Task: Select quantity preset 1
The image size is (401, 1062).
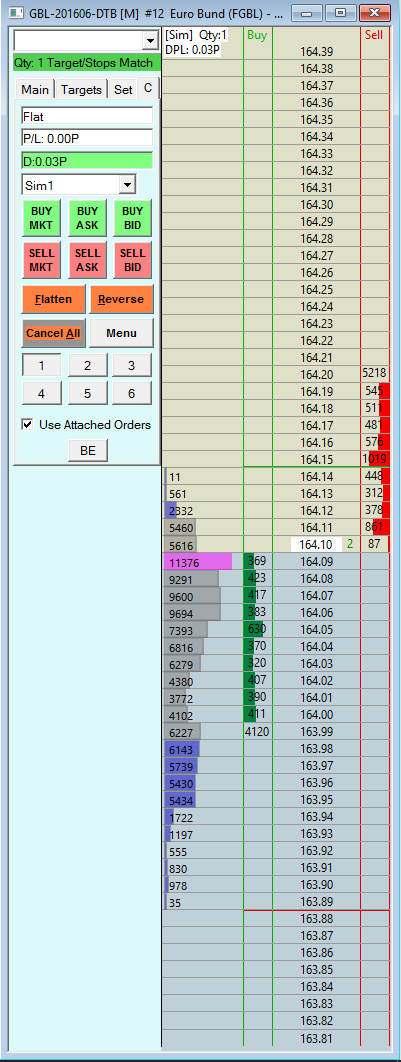Action: [42, 366]
